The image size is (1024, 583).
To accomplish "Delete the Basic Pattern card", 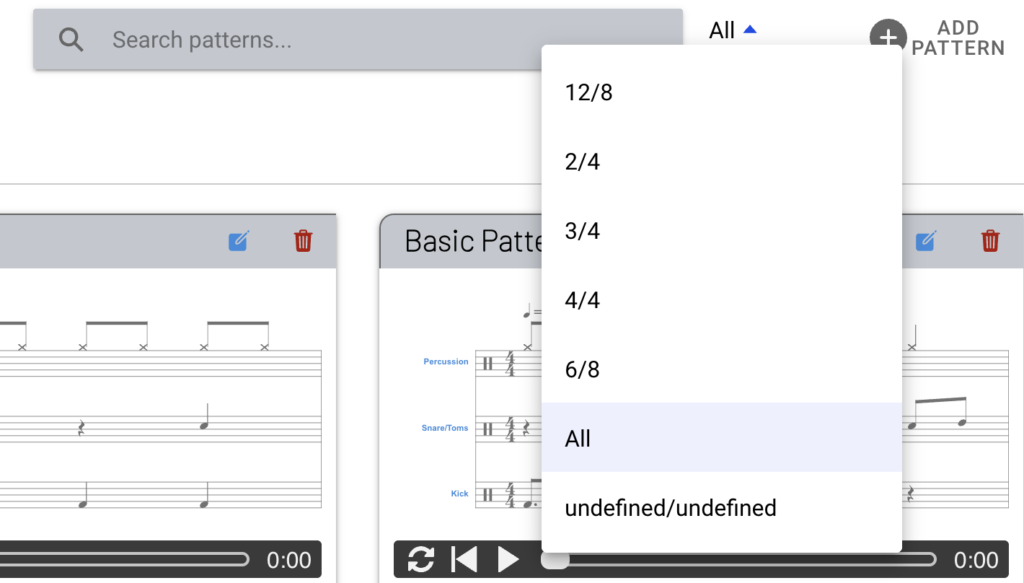I will pyautogui.click(x=990, y=241).
